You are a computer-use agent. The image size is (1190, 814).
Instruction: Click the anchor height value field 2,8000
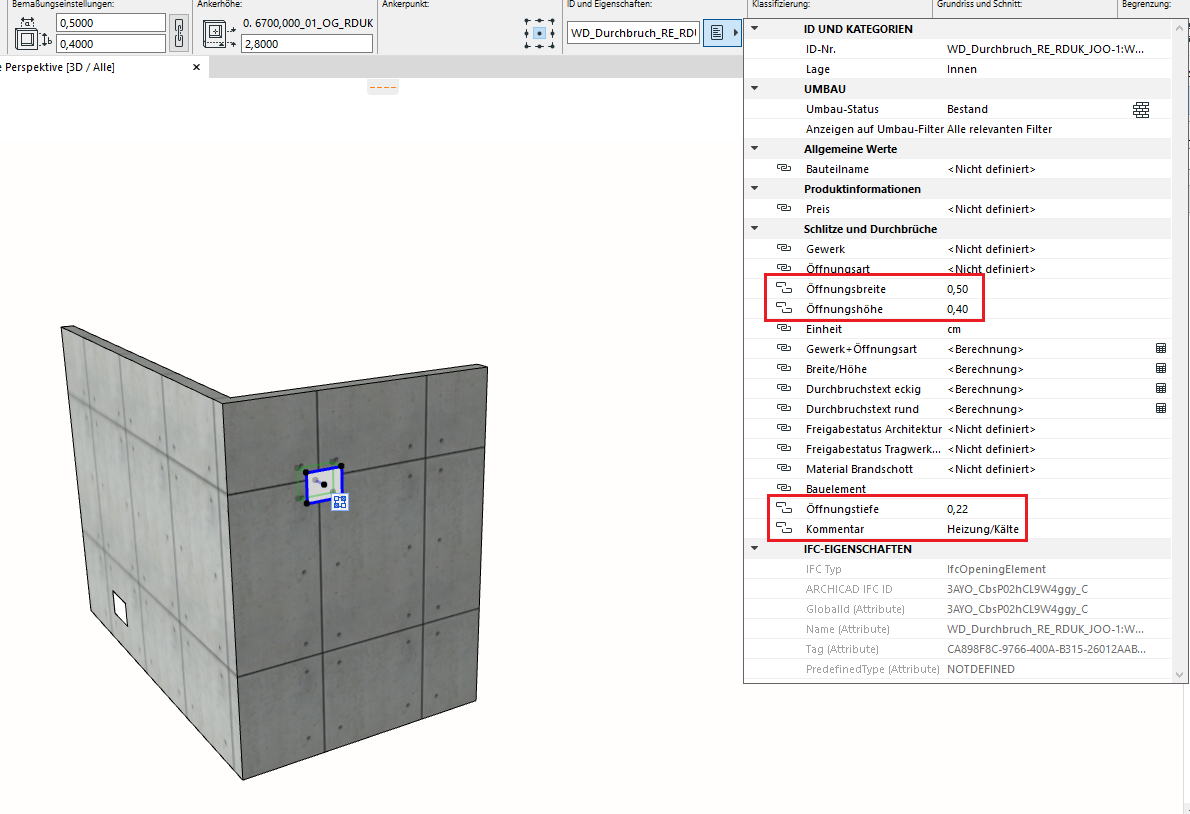[305, 44]
